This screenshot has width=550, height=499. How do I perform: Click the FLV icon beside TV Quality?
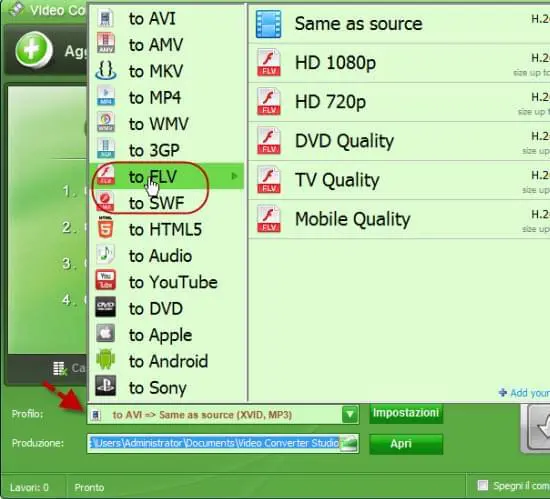click(269, 180)
